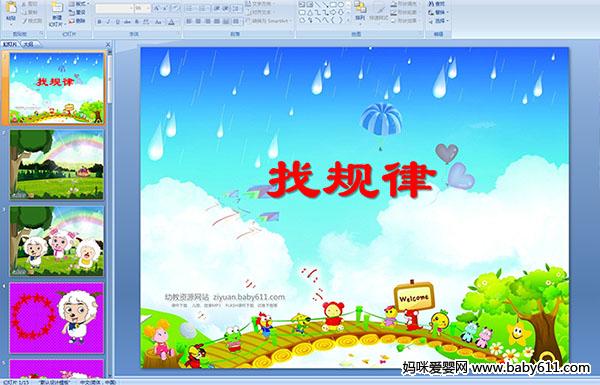Image resolution: width=600 pixels, height=385 pixels.
Task: Toggle Underline formatting
Action: 117,22
